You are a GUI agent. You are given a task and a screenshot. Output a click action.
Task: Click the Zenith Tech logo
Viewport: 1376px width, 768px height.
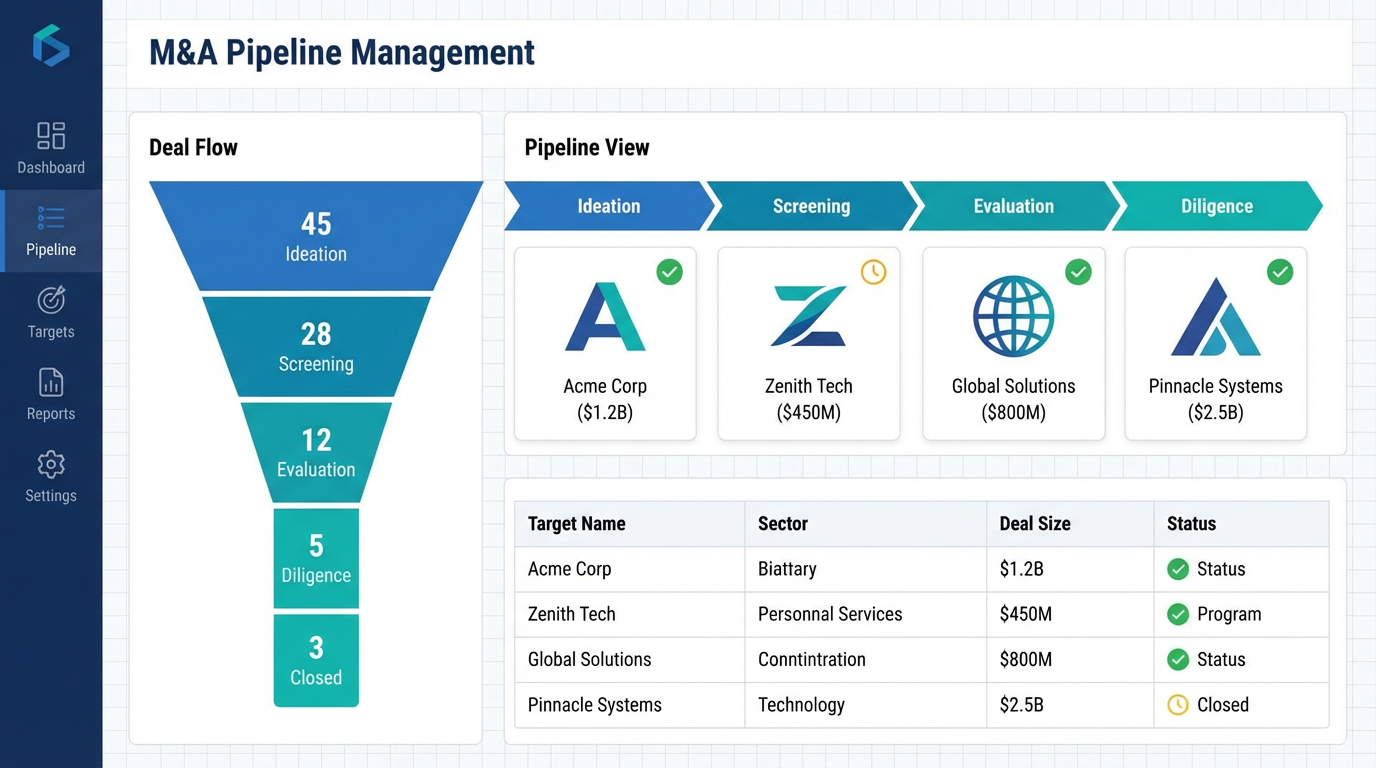point(808,317)
